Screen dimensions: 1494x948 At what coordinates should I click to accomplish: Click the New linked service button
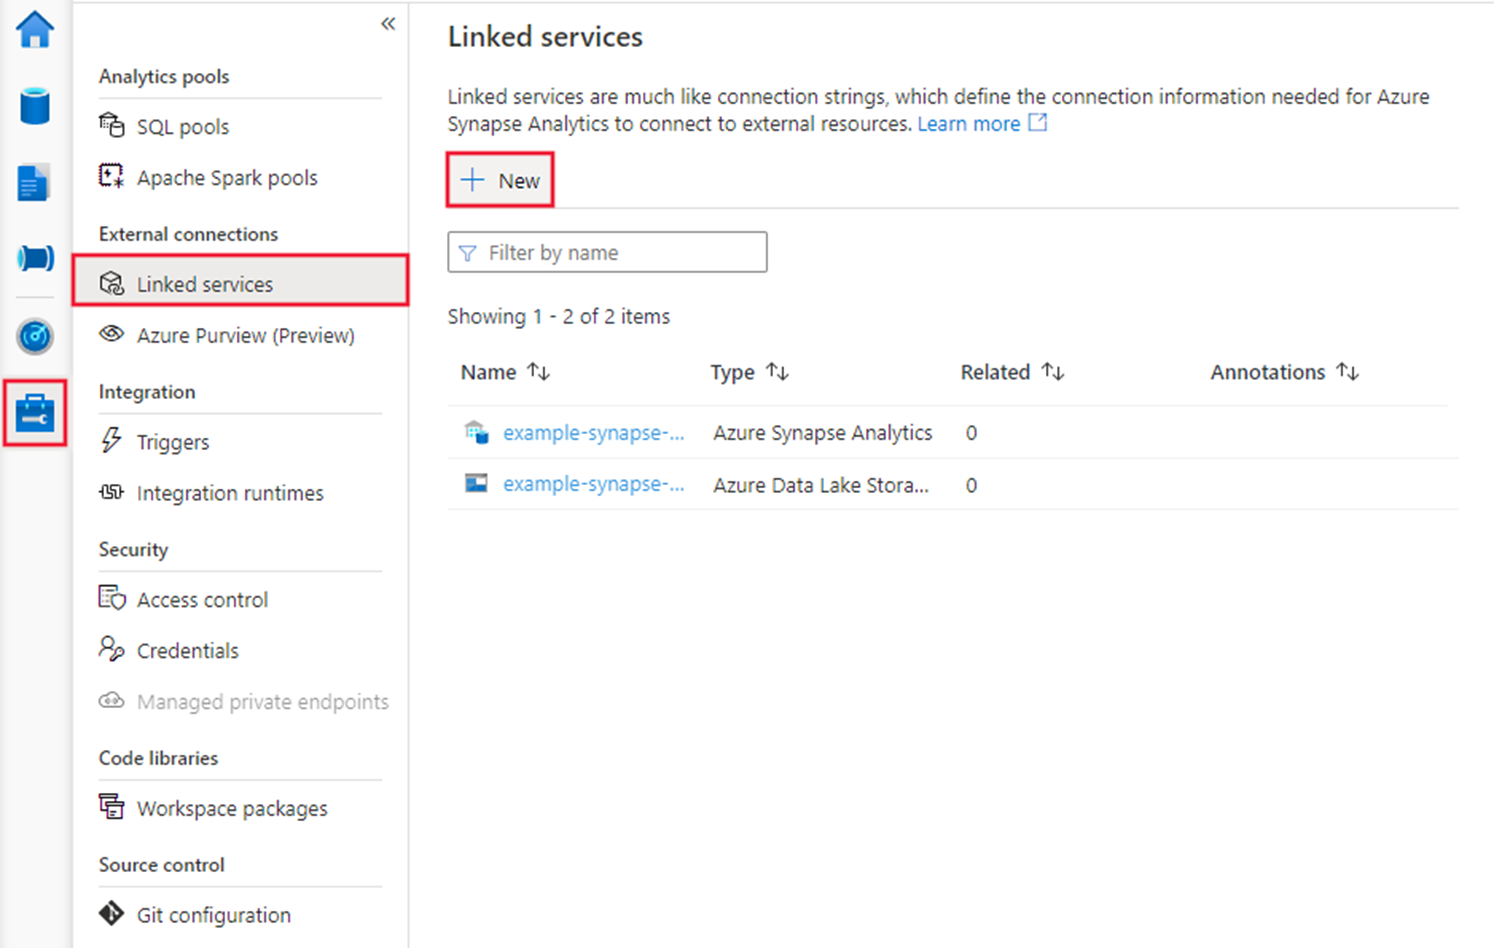(x=500, y=180)
